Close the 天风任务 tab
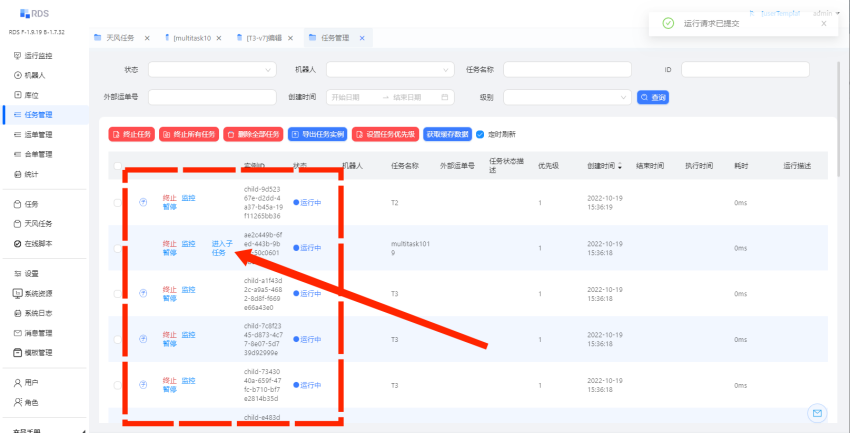The image size is (850, 433). click(147, 38)
